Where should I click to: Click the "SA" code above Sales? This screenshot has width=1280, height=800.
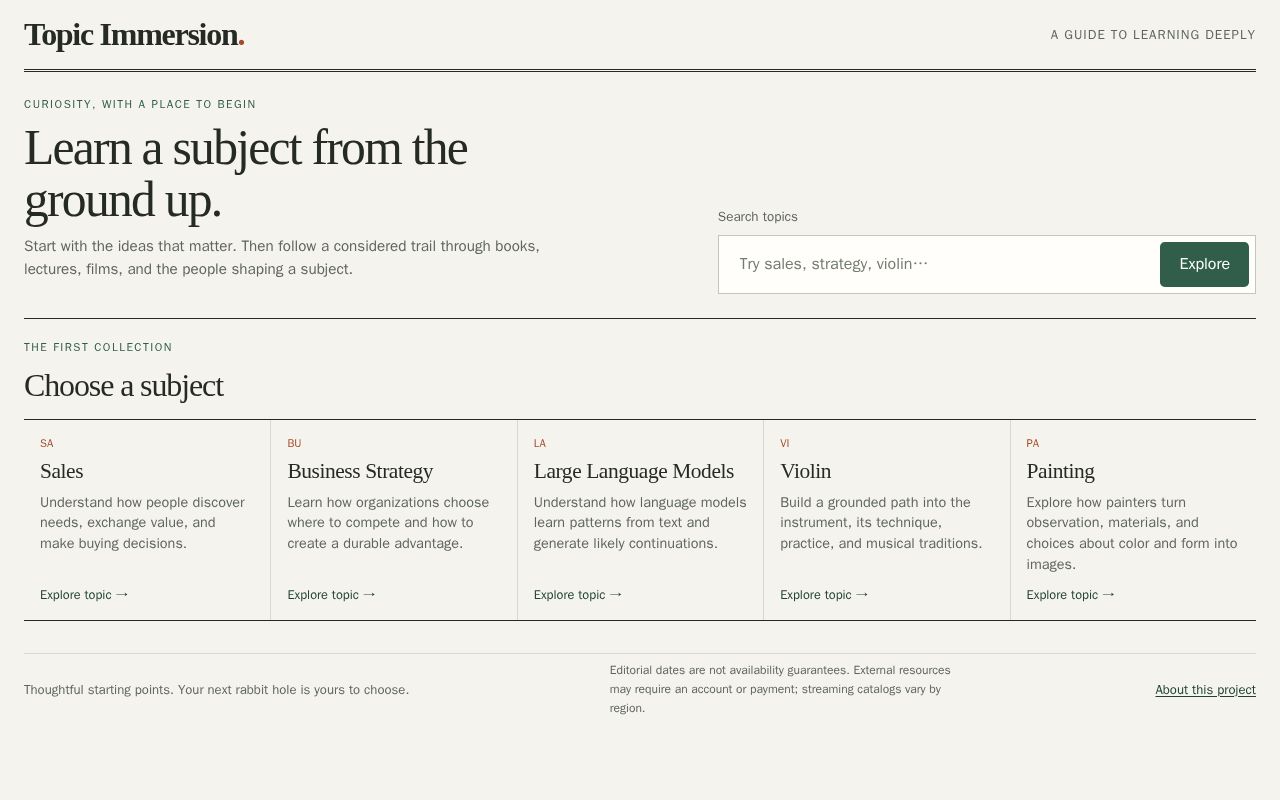coord(47,444)
